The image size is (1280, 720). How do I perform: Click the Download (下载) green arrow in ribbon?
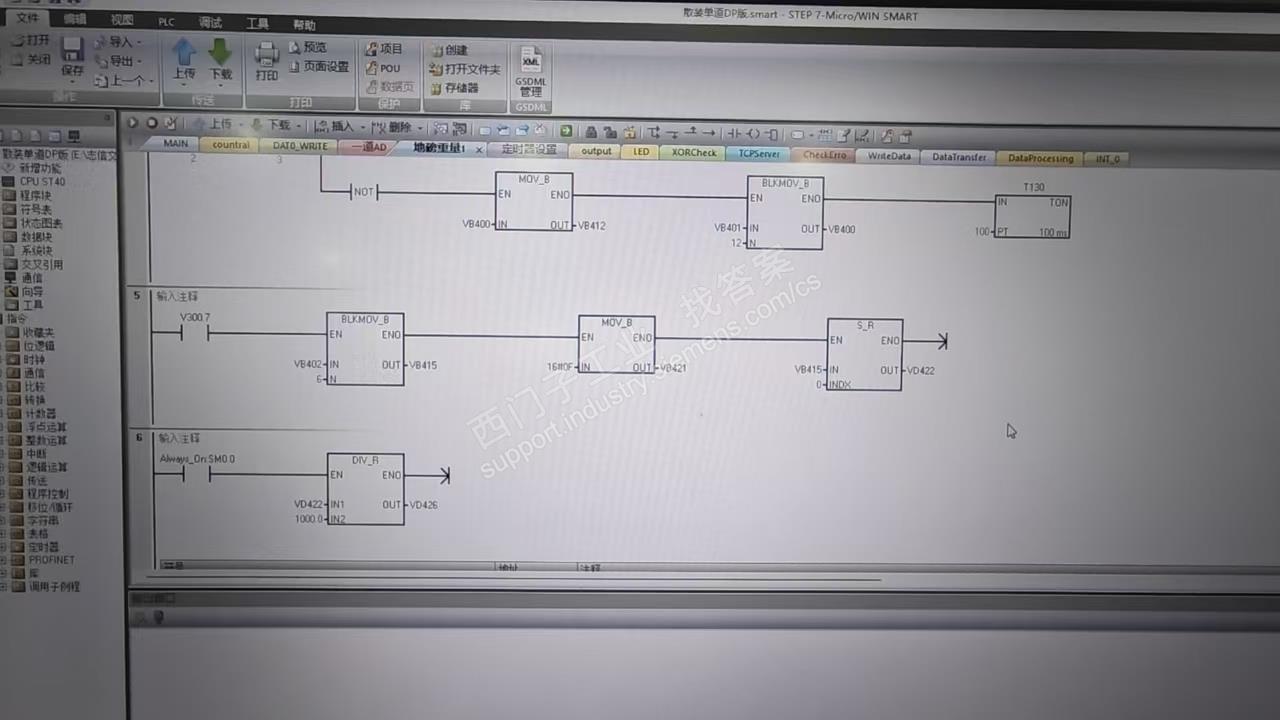click(220, 52)
